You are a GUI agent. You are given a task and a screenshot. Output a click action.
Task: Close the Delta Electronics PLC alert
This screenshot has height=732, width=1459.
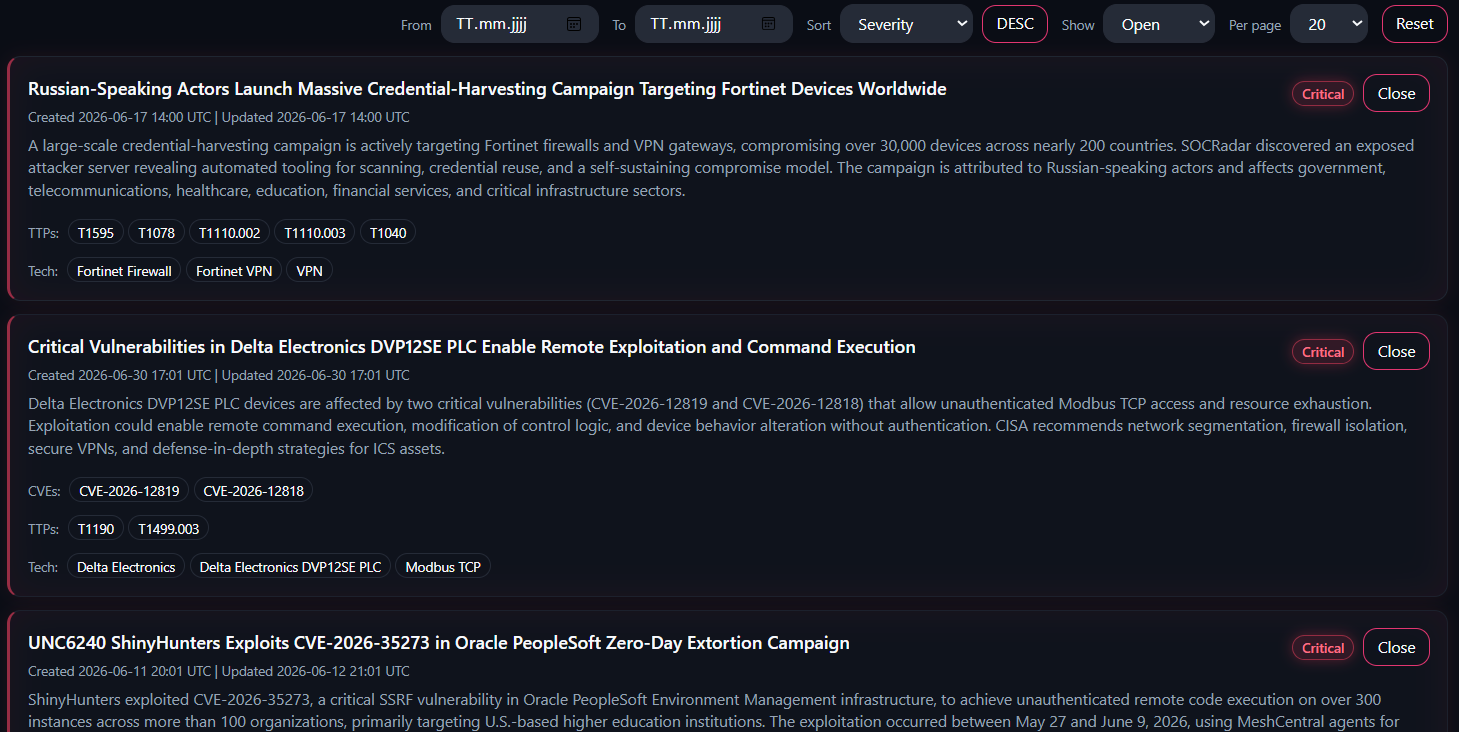pyautogui.click(x=1396, y=351)
